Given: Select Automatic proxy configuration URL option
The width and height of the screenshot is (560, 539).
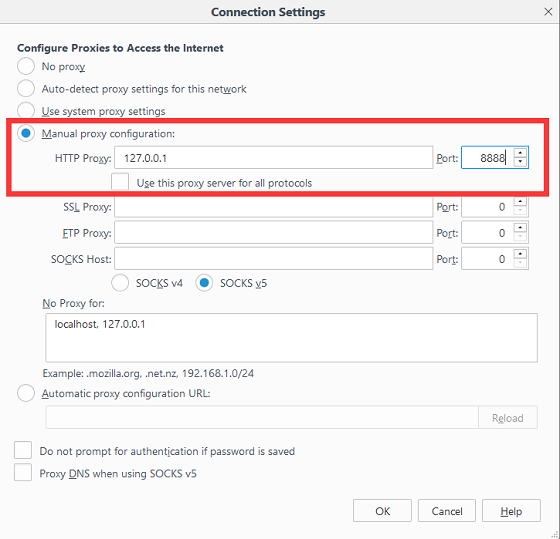Looking at the screenshot, I should tap(26, 393).
